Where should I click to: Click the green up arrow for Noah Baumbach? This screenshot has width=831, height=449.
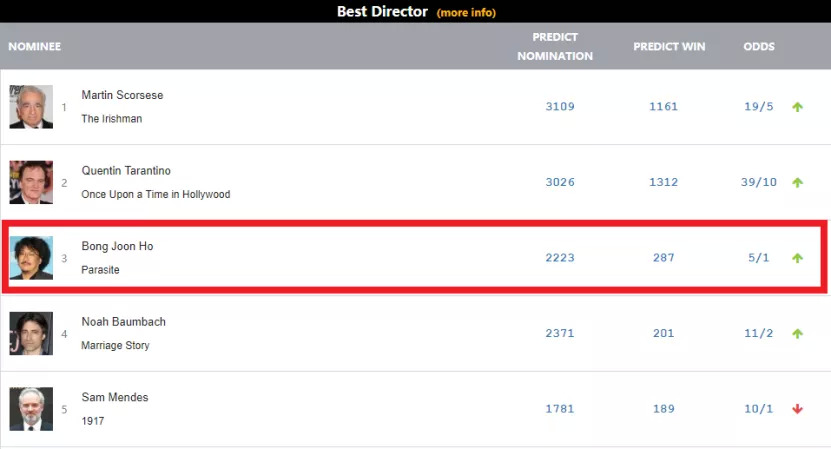797,334
